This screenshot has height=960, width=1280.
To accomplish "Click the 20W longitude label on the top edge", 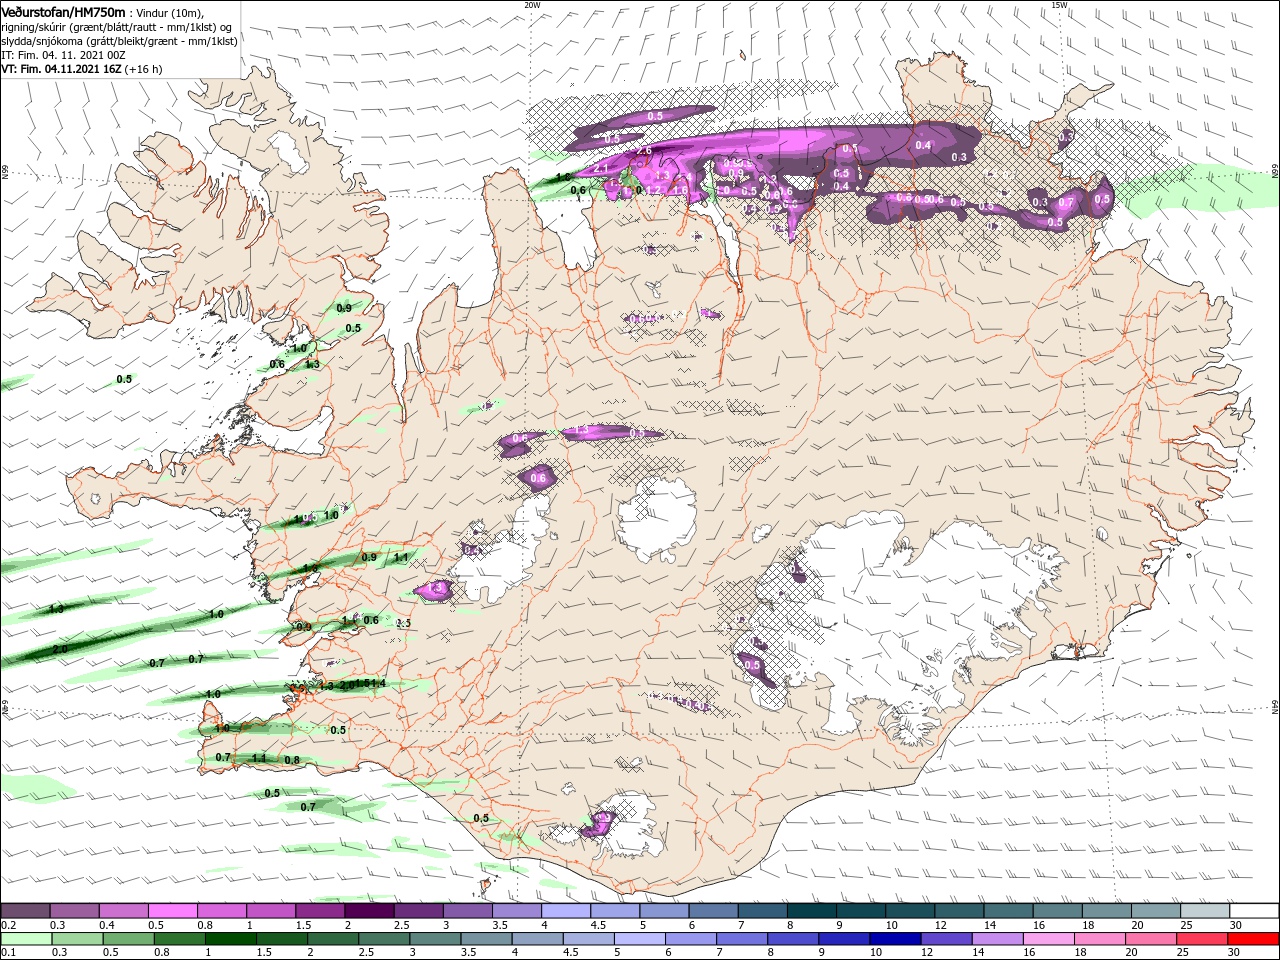I will [x=532, y=5].
